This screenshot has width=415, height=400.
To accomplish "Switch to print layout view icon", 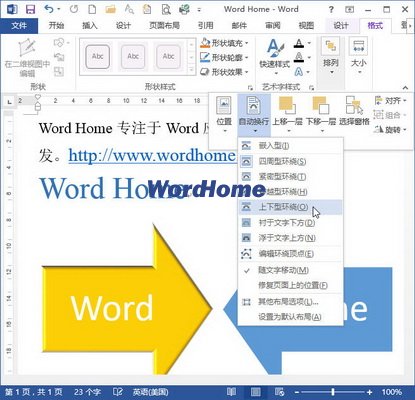I will 256,392.
